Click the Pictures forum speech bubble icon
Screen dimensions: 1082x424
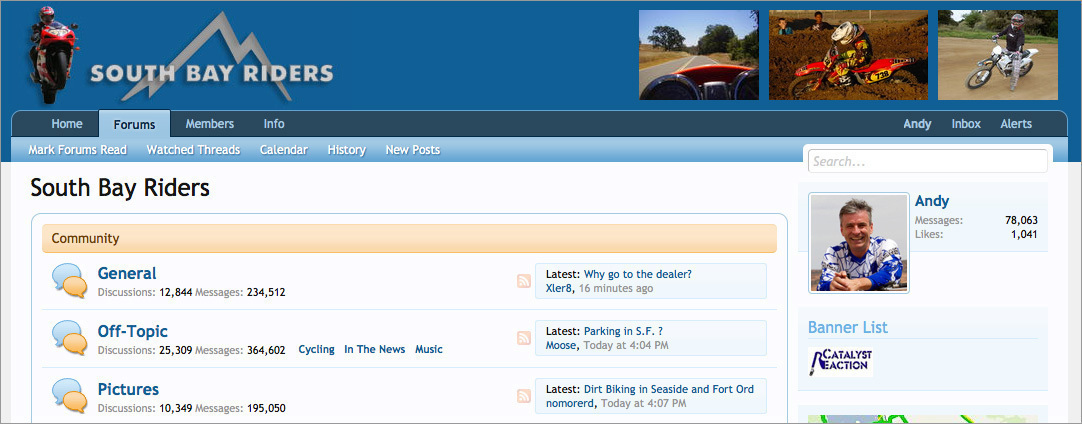70,396
